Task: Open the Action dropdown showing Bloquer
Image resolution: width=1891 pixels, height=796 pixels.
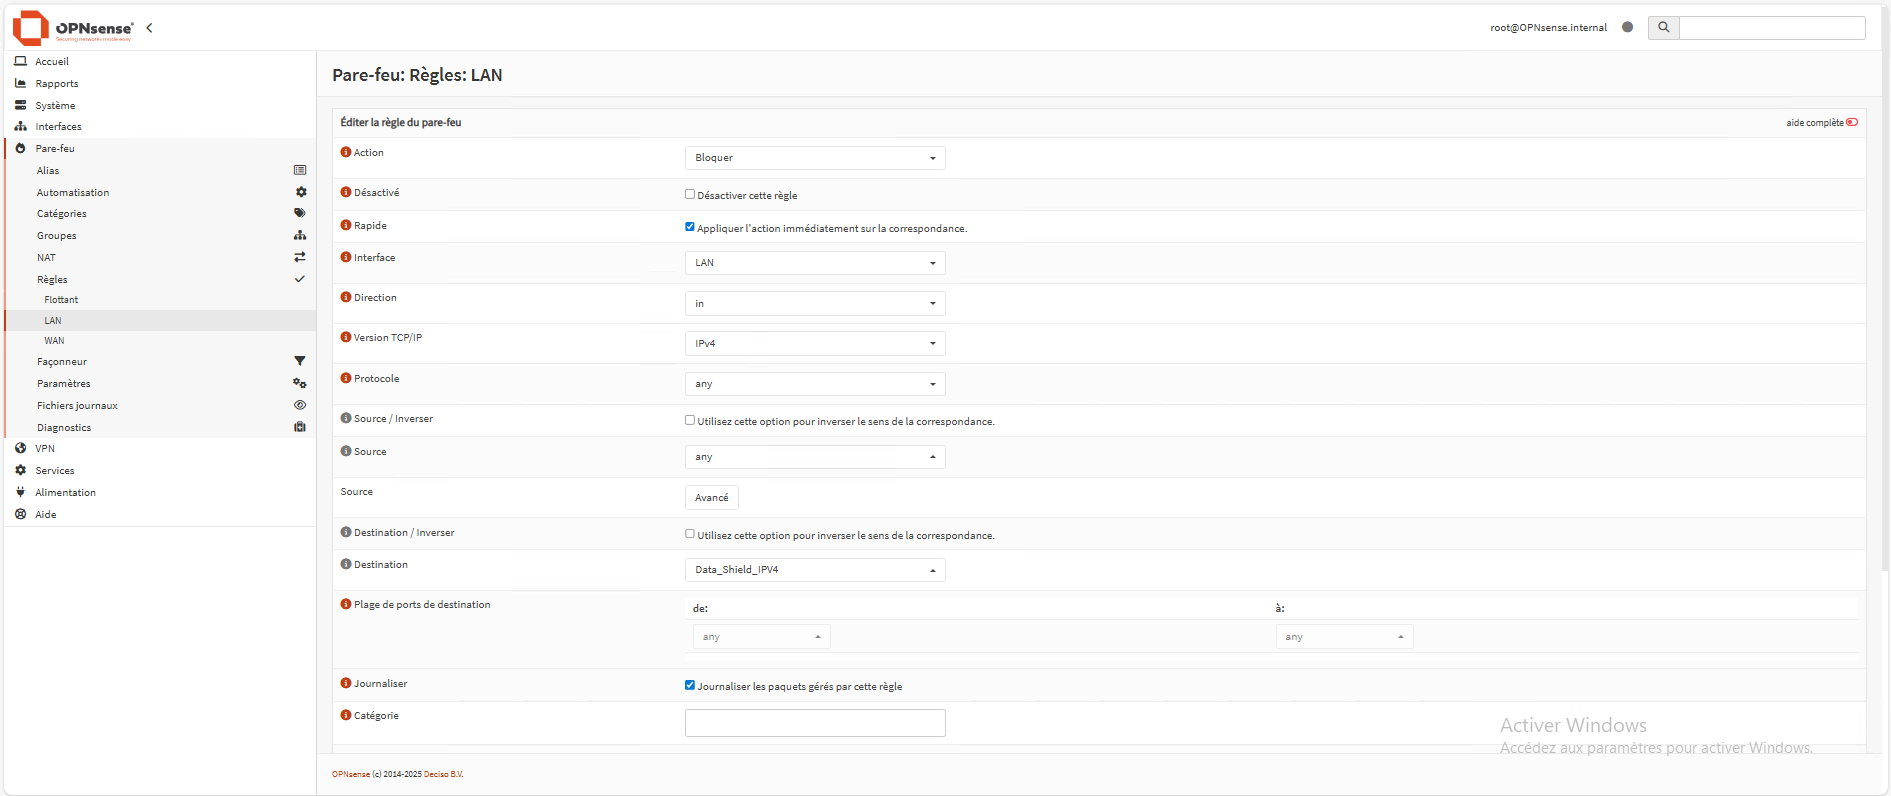Action: [814, 158]
